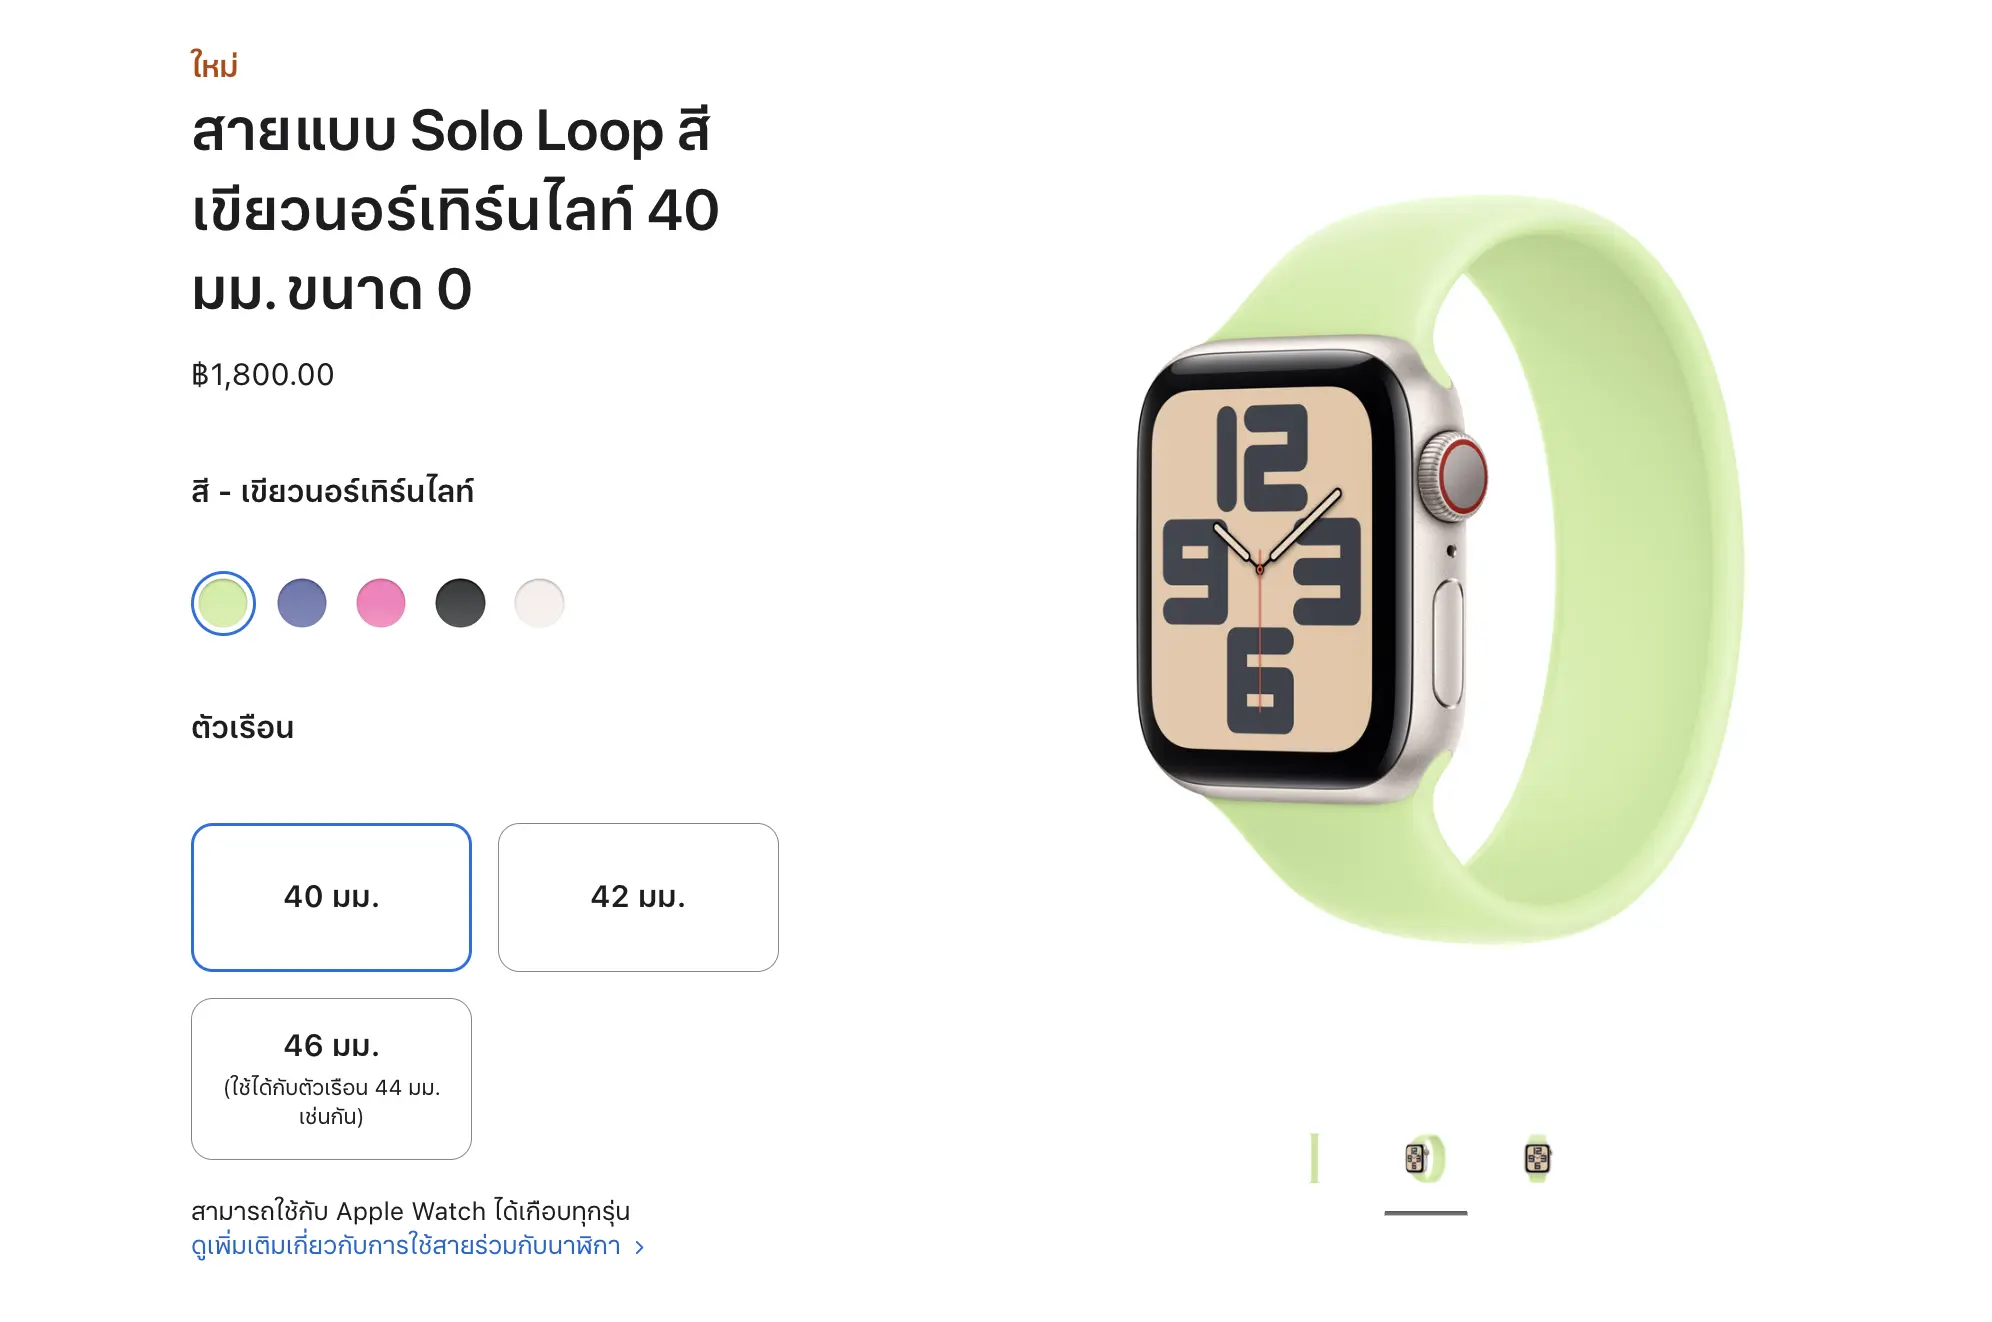Image resolution: width=1992 pixels, height=1322 pixels.
Task: Click the Solo Loop product title heading
Action: click(x=455, y=210)
